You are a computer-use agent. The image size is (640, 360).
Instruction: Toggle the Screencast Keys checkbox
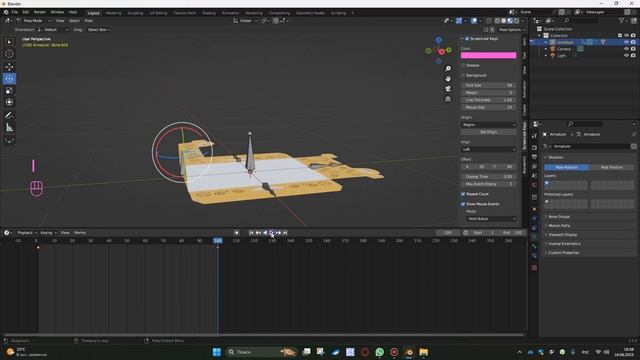click(467, 39)
